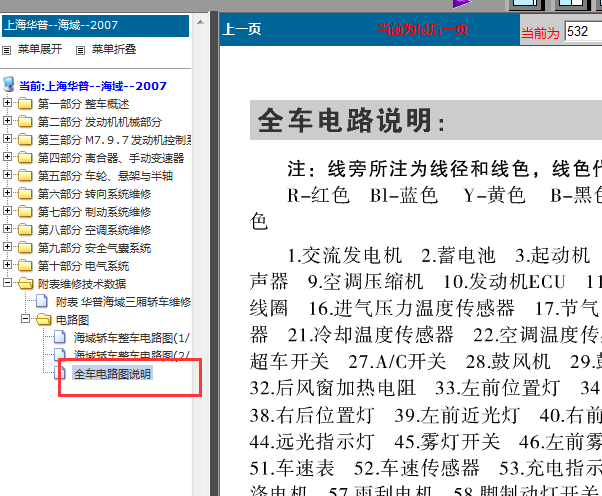Click the second window layout icon at top
The height and width of the screenshot is (496, 602).
(x=572, y=4)
